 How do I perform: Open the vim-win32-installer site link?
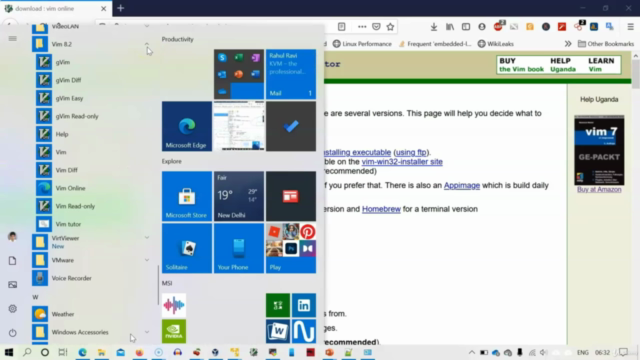tap(402, 162)
